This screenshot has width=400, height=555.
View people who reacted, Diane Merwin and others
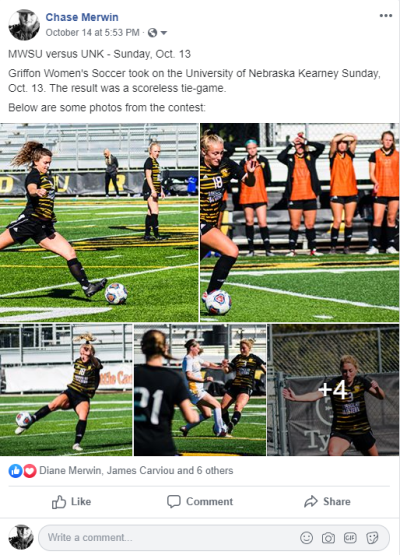pos(136,470)
